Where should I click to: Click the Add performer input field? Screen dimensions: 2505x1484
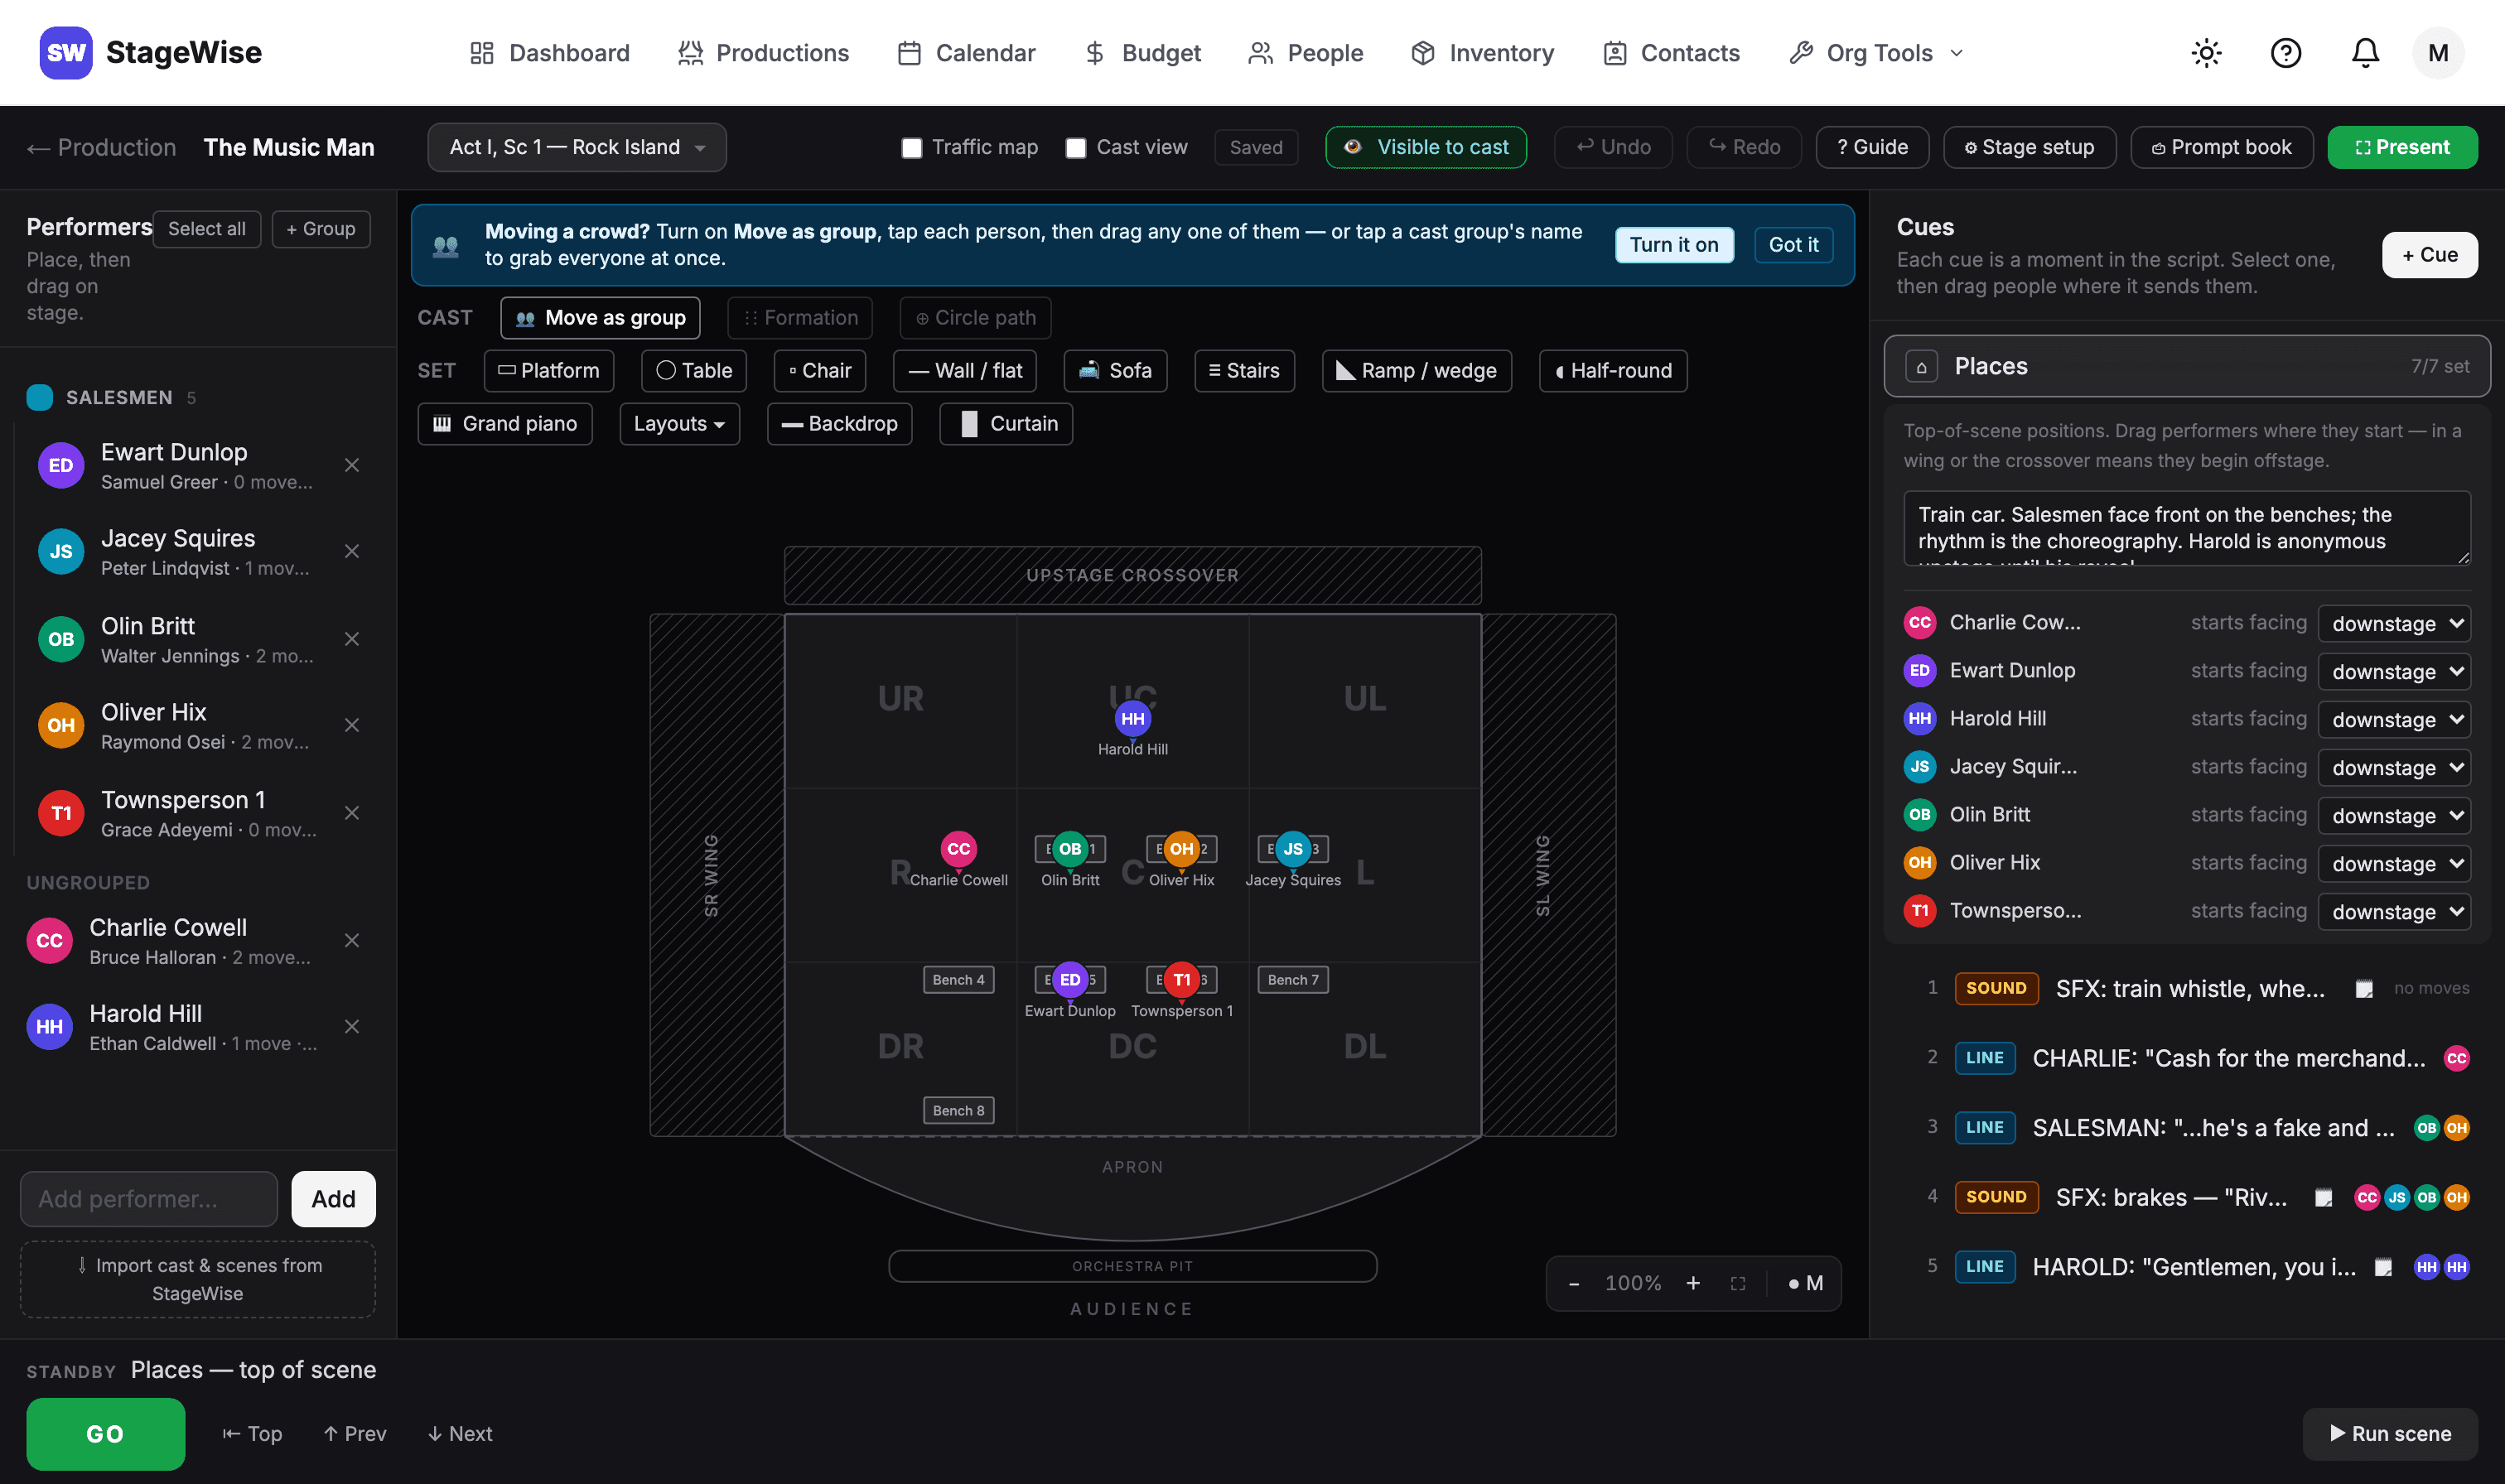(149, 1199)
